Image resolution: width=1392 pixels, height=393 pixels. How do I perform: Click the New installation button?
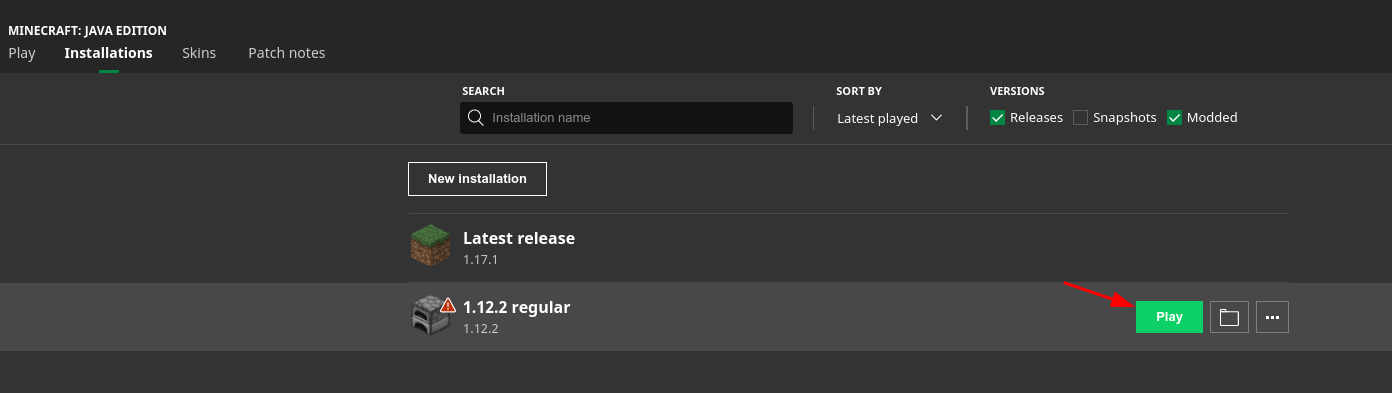(x=477, y=179)
